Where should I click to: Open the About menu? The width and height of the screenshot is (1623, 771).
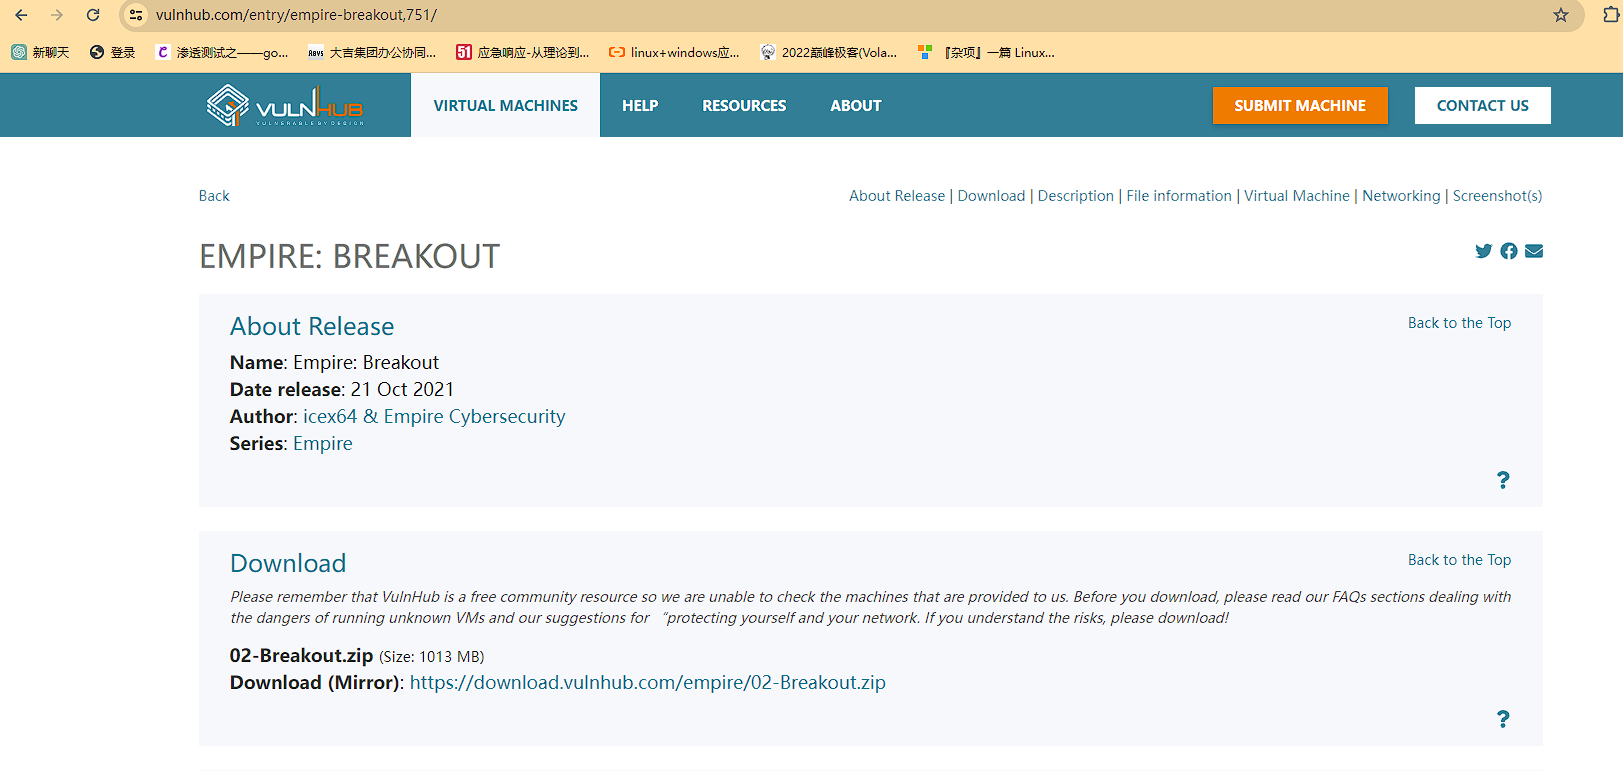[x=856, y=105]
